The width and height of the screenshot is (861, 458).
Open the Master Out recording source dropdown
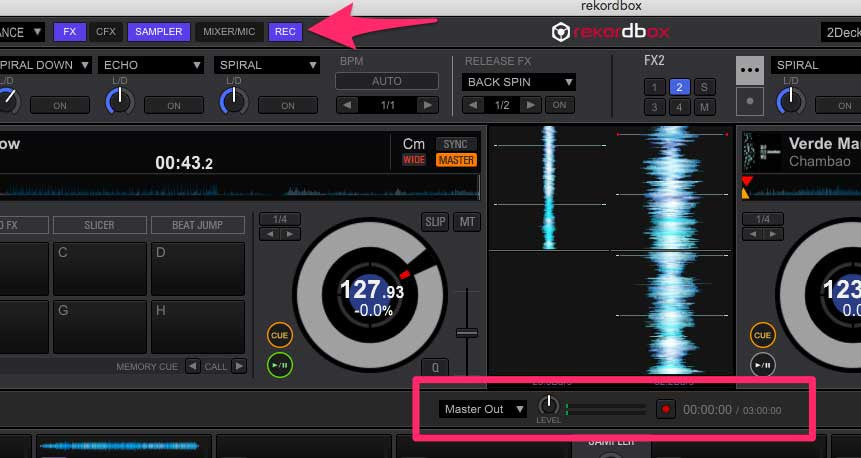click(483, 409)
